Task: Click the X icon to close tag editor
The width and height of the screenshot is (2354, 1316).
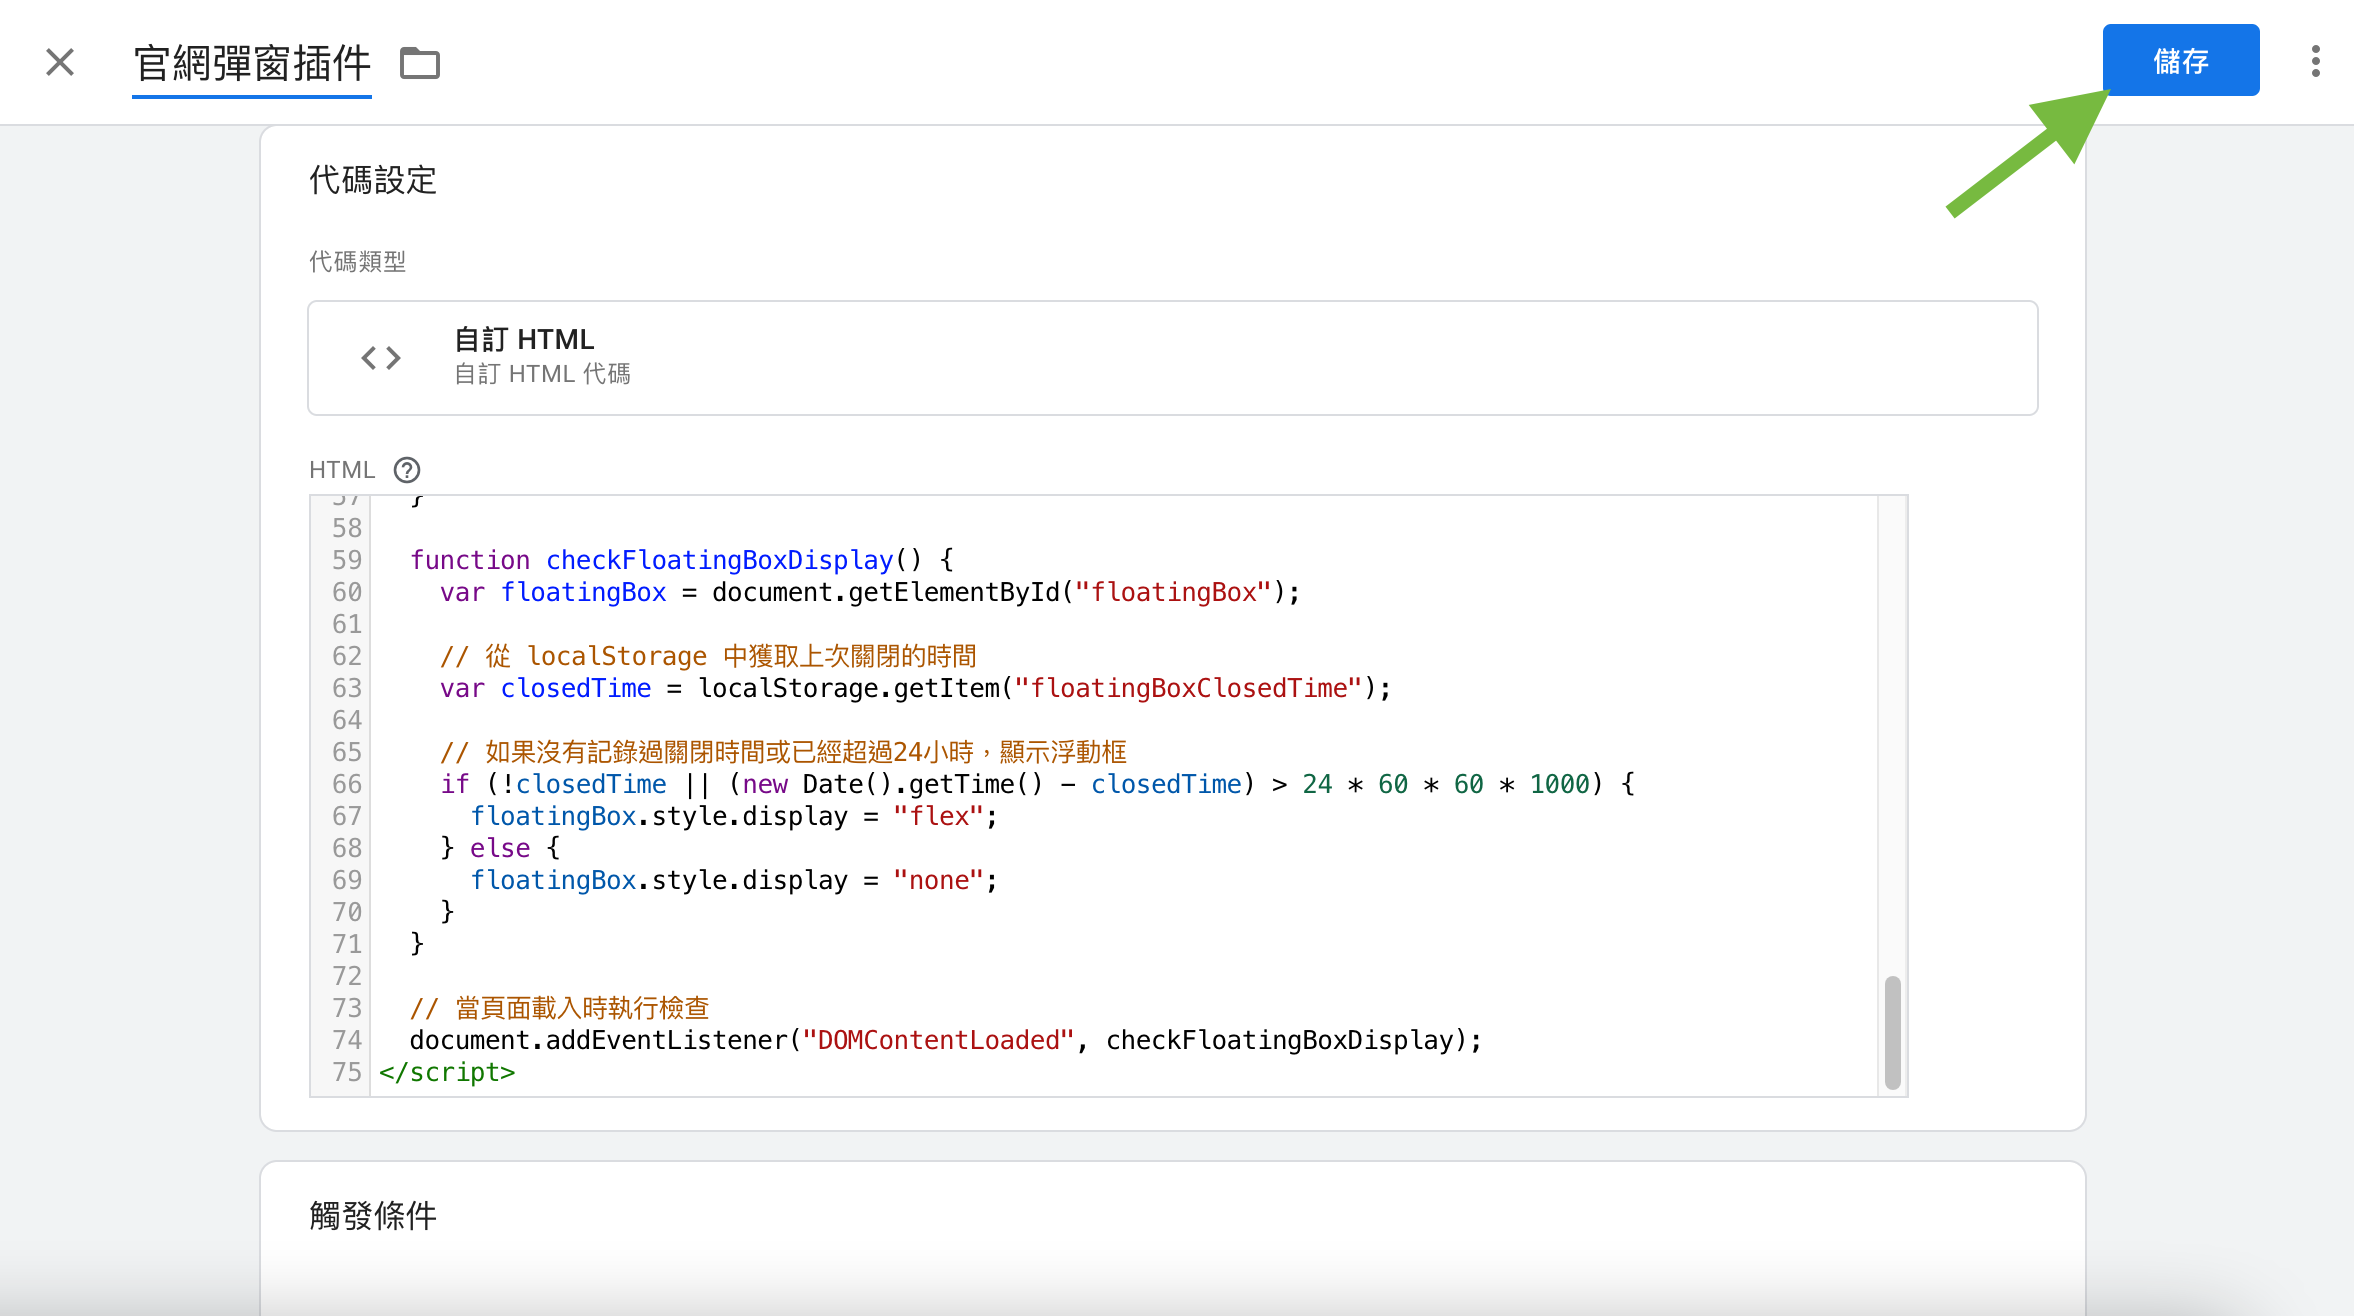Action: [x=60, y=62]
